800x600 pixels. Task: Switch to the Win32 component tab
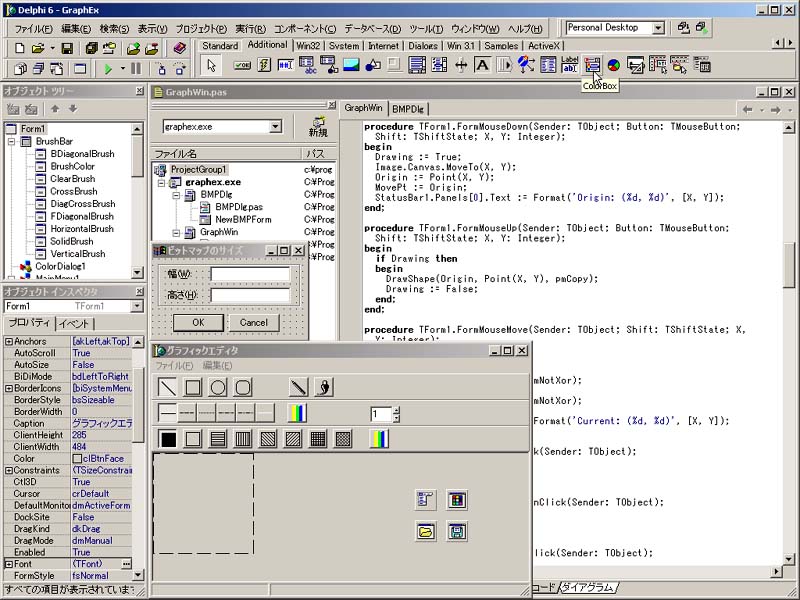310,46
